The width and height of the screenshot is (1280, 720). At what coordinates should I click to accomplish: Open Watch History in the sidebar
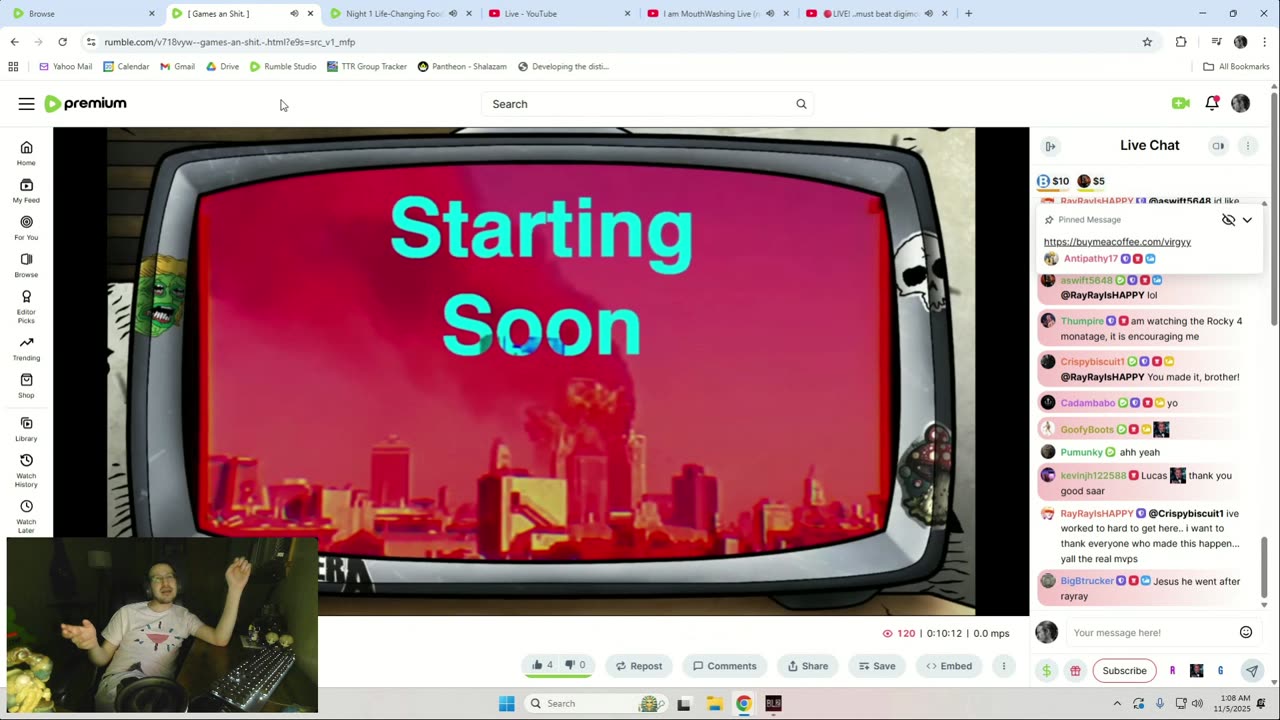26,470
